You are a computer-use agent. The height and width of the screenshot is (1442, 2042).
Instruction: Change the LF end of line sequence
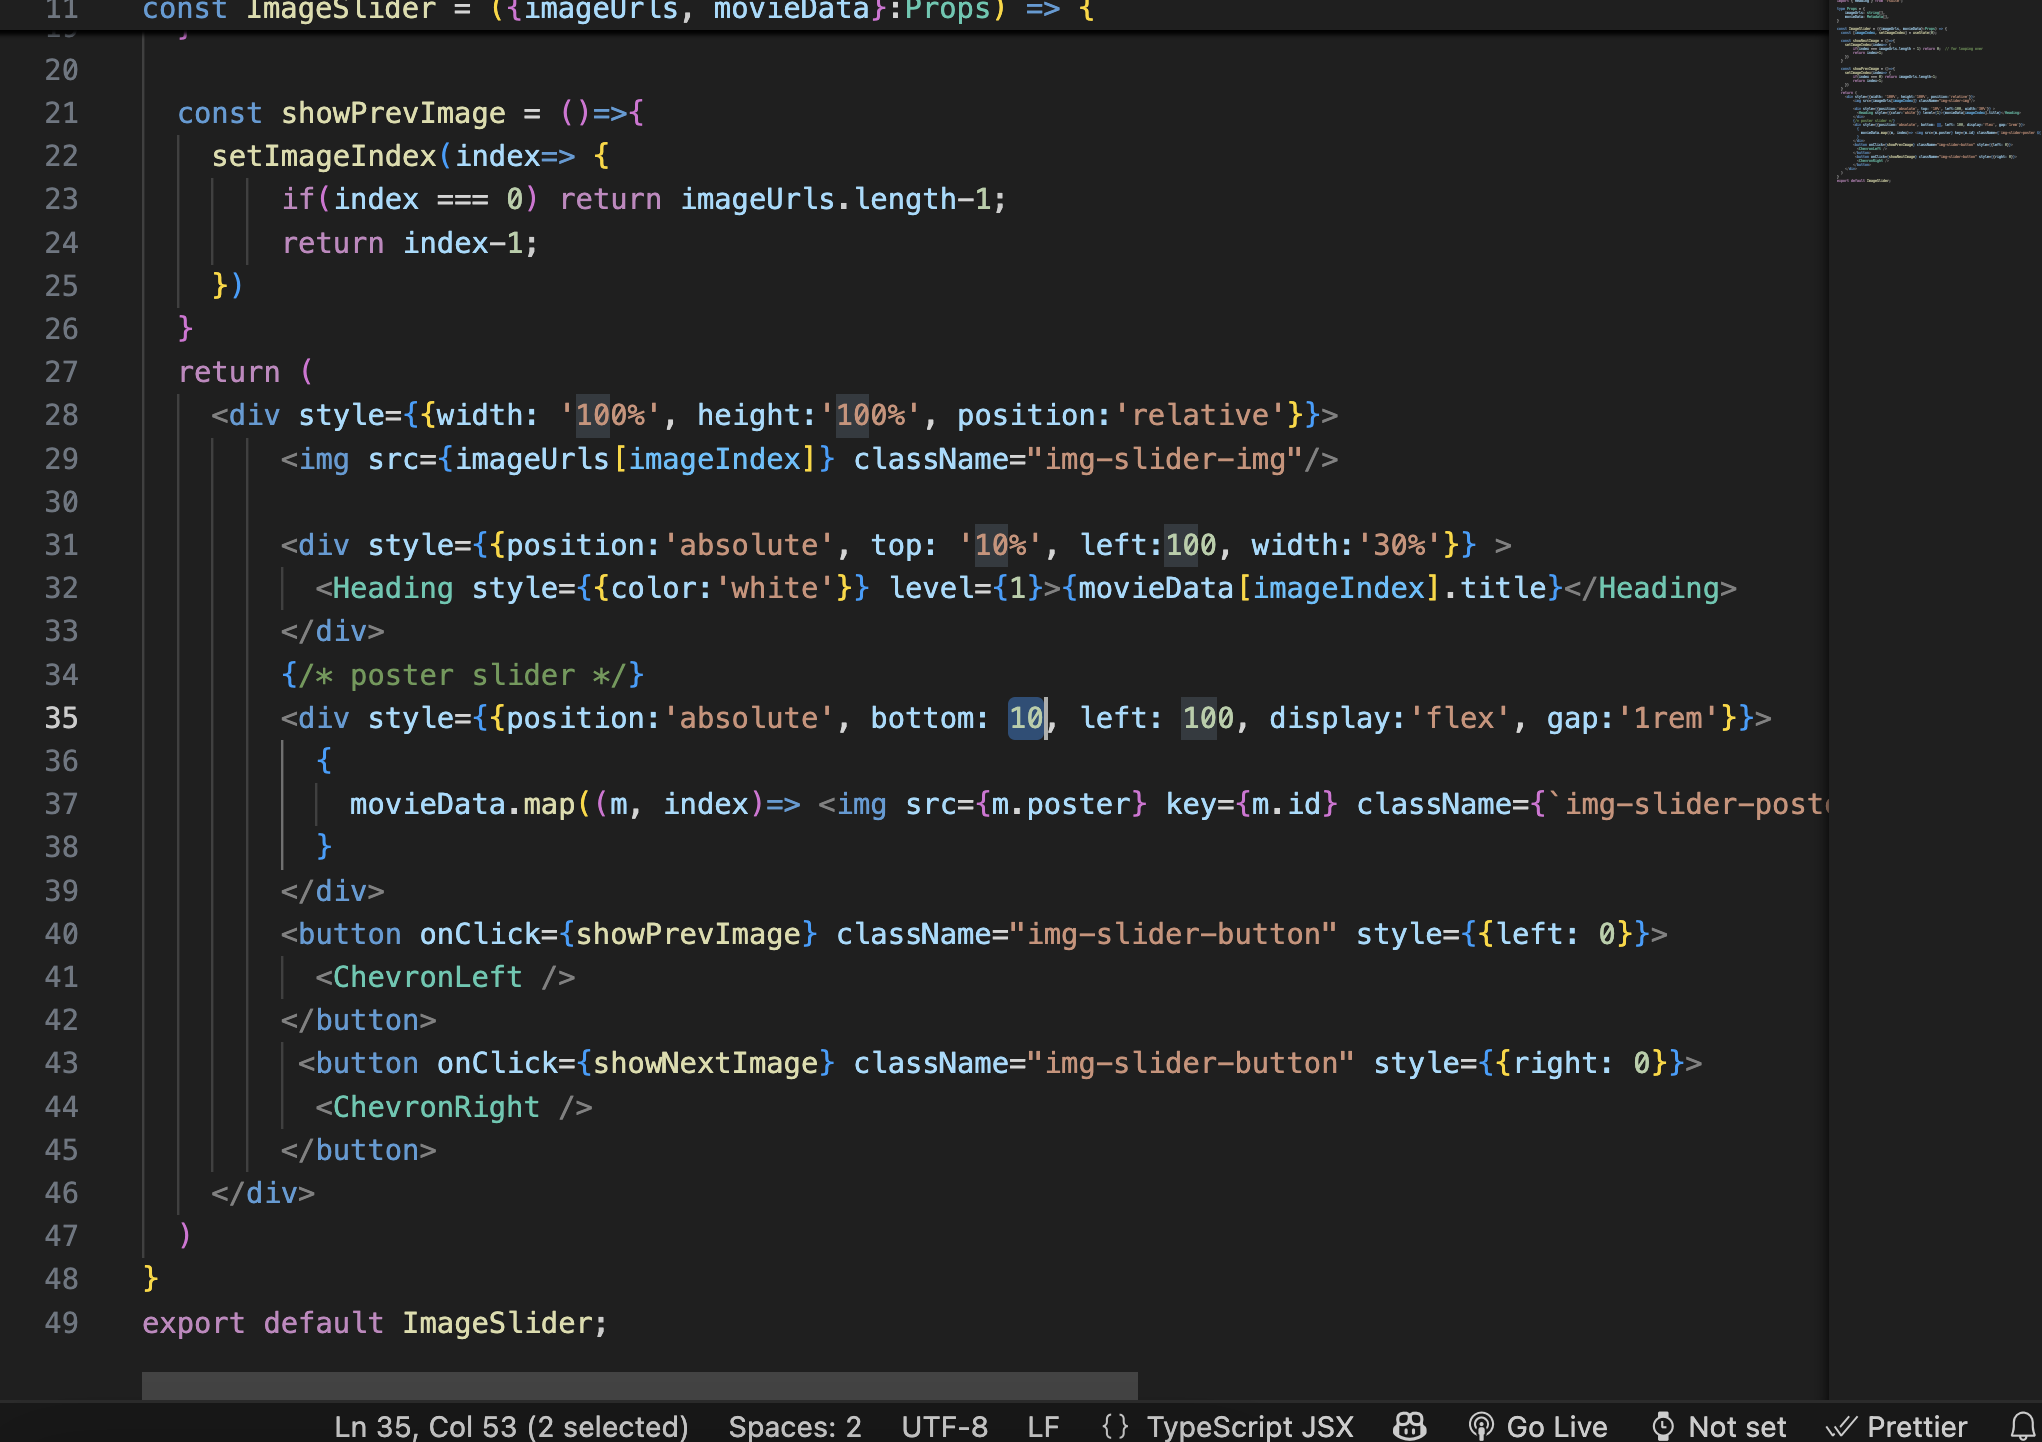coord(1042,1426)
